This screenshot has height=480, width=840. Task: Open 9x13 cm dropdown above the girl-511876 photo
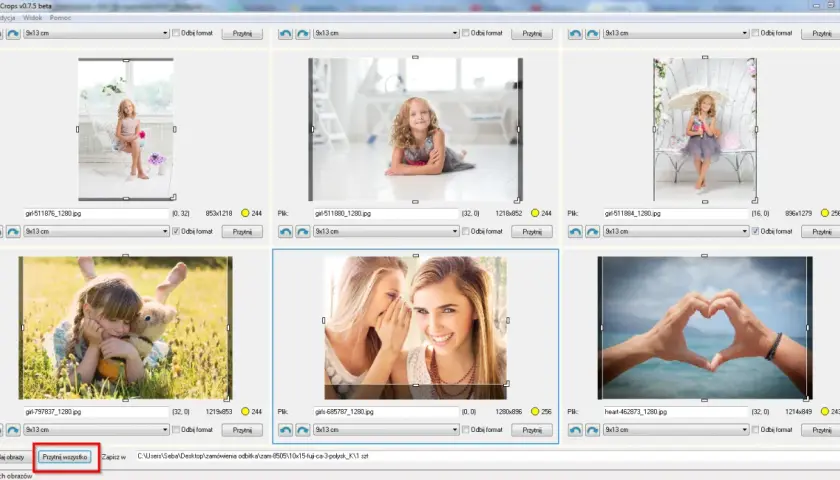(96, 33)
